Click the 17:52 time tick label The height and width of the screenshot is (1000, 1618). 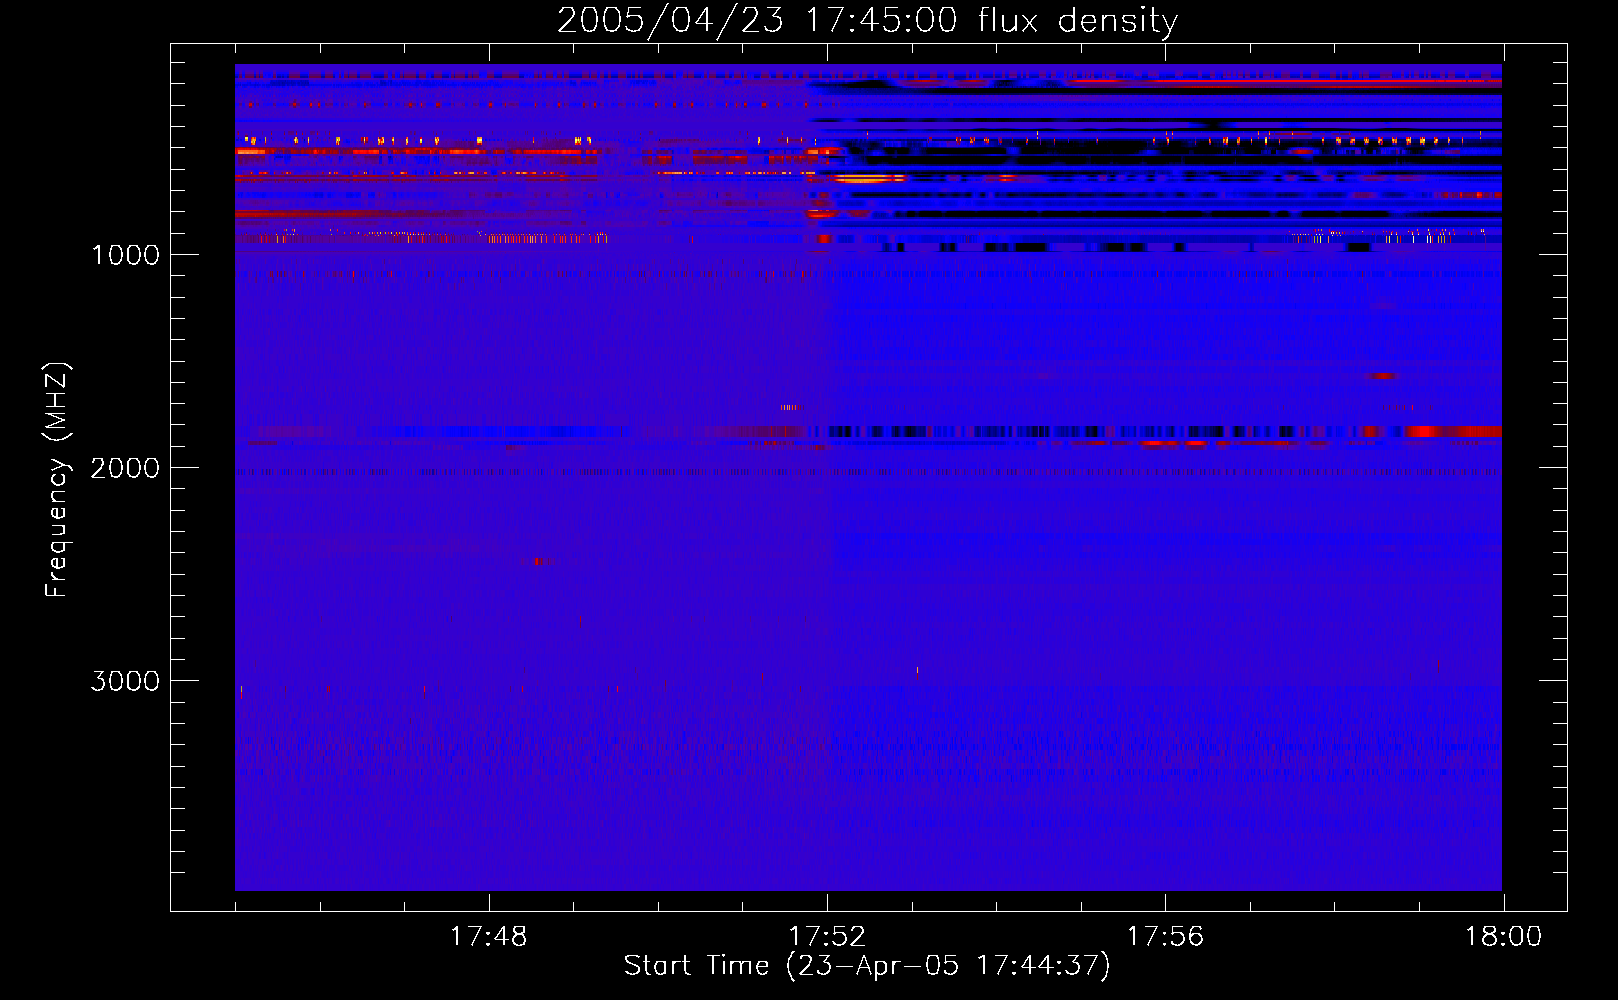[827, 937]
